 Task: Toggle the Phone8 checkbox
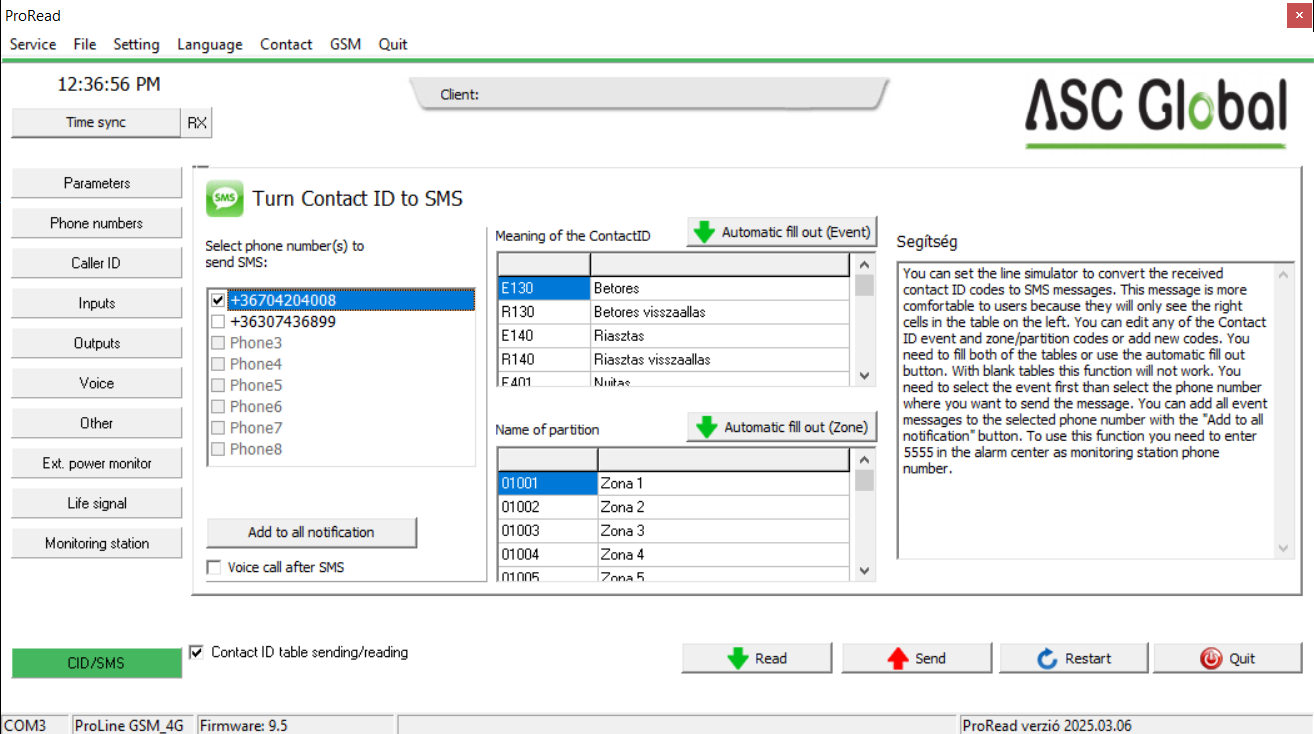tap(217, 449)
